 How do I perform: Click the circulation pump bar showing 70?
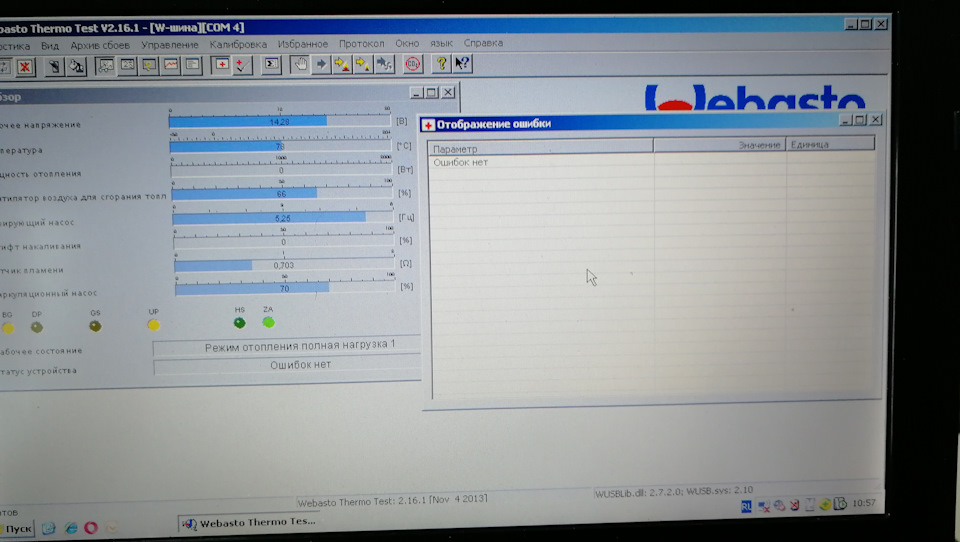click(285, 288)
